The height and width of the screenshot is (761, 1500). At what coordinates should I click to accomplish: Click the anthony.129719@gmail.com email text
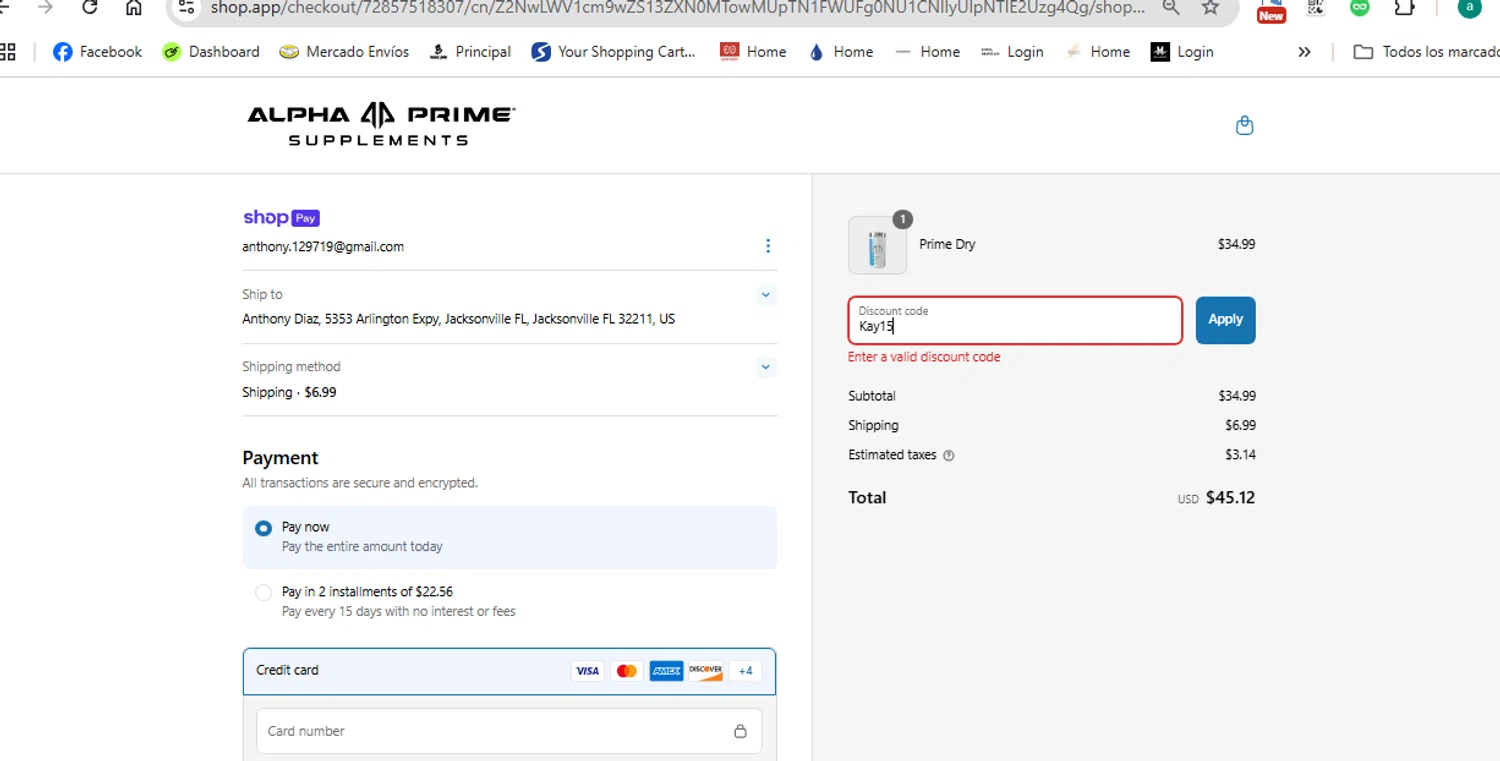pyautogui.click(x=323, y=247)
